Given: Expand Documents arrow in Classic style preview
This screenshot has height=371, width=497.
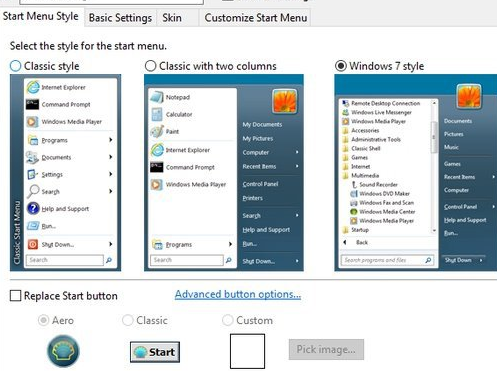Looking at the screenshot, I should 111,157.
